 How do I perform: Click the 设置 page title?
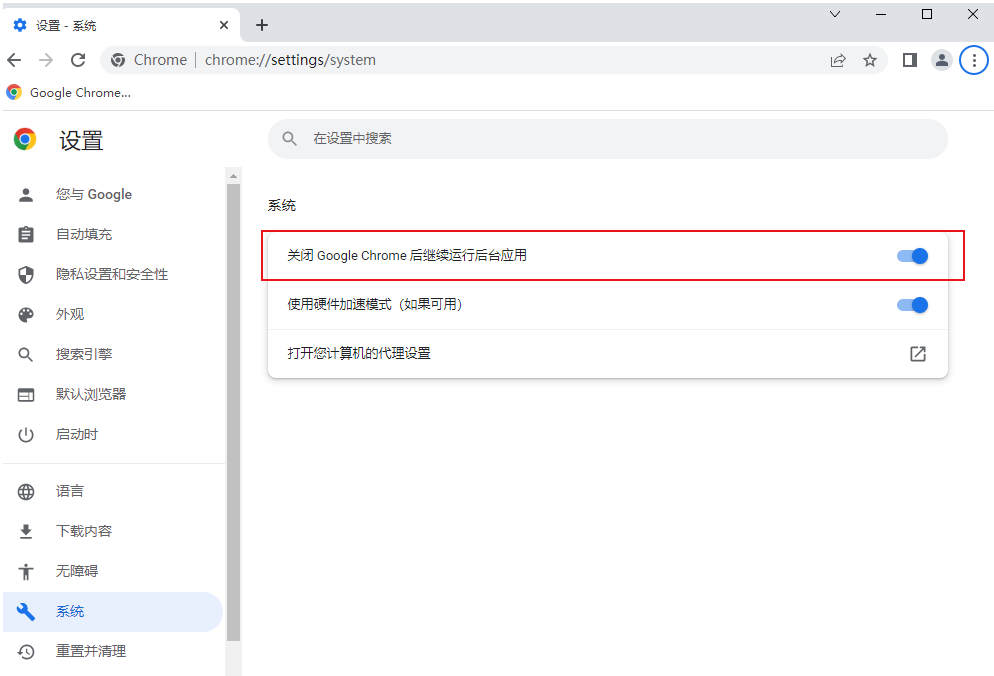coord(81,141)
